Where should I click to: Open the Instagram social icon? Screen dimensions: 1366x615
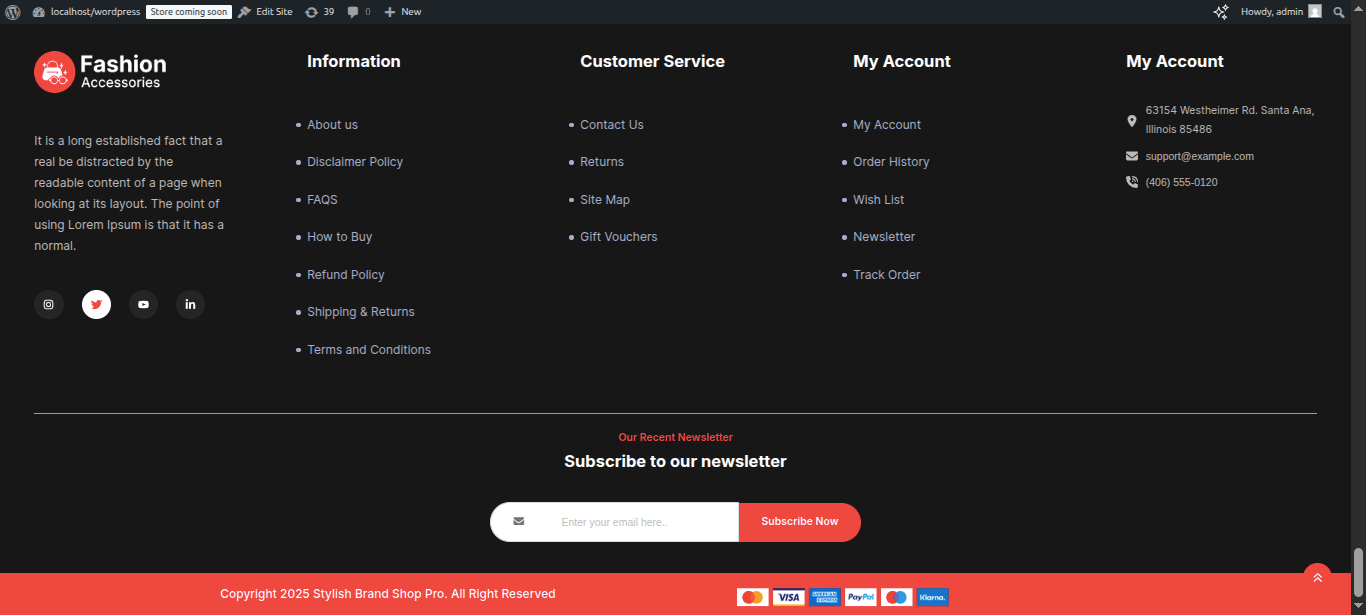click(49, 305)
